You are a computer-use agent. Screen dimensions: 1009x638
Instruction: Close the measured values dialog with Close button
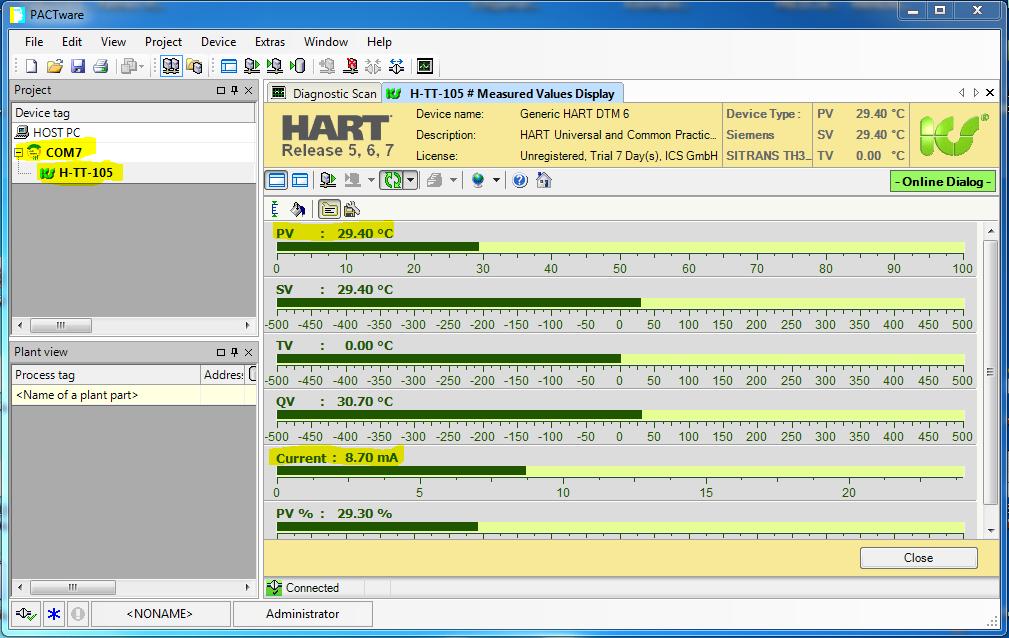click(x=918, y=558)
